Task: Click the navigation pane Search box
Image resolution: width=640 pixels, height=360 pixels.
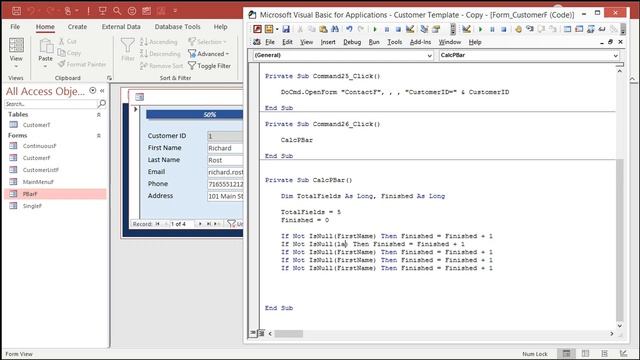Action: click(51, 104)
